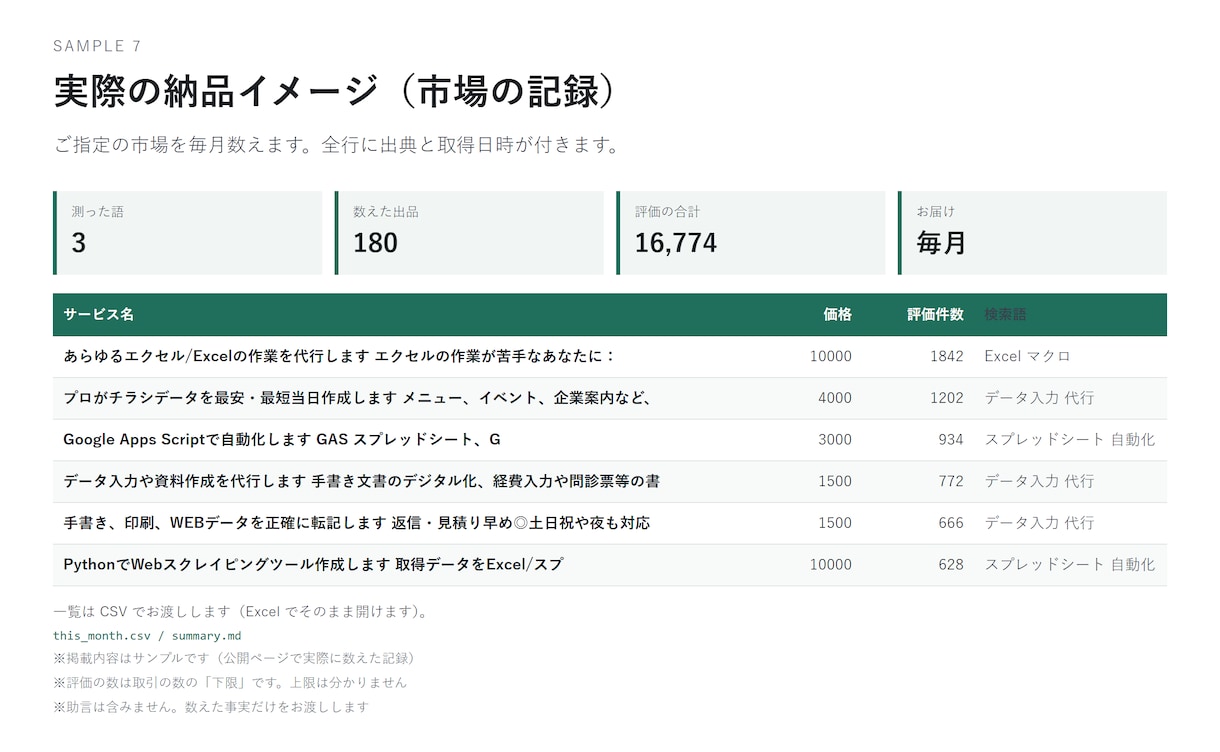Screen dimensions: 1220x752
Task: Click the rating count 1202
Action: pyautogui.click(x=946, y=398)
